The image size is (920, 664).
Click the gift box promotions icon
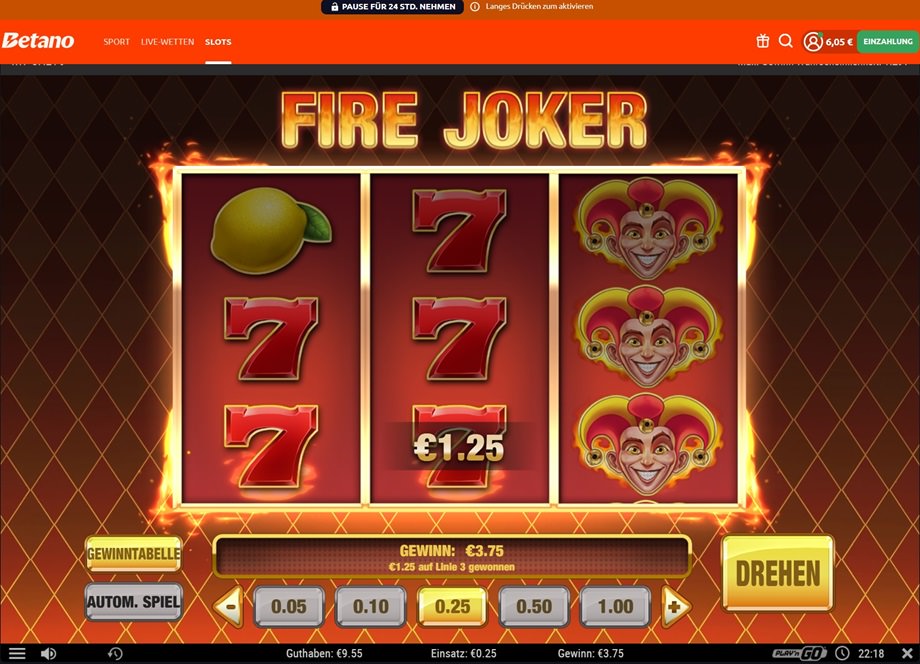[x=762, y=41]
